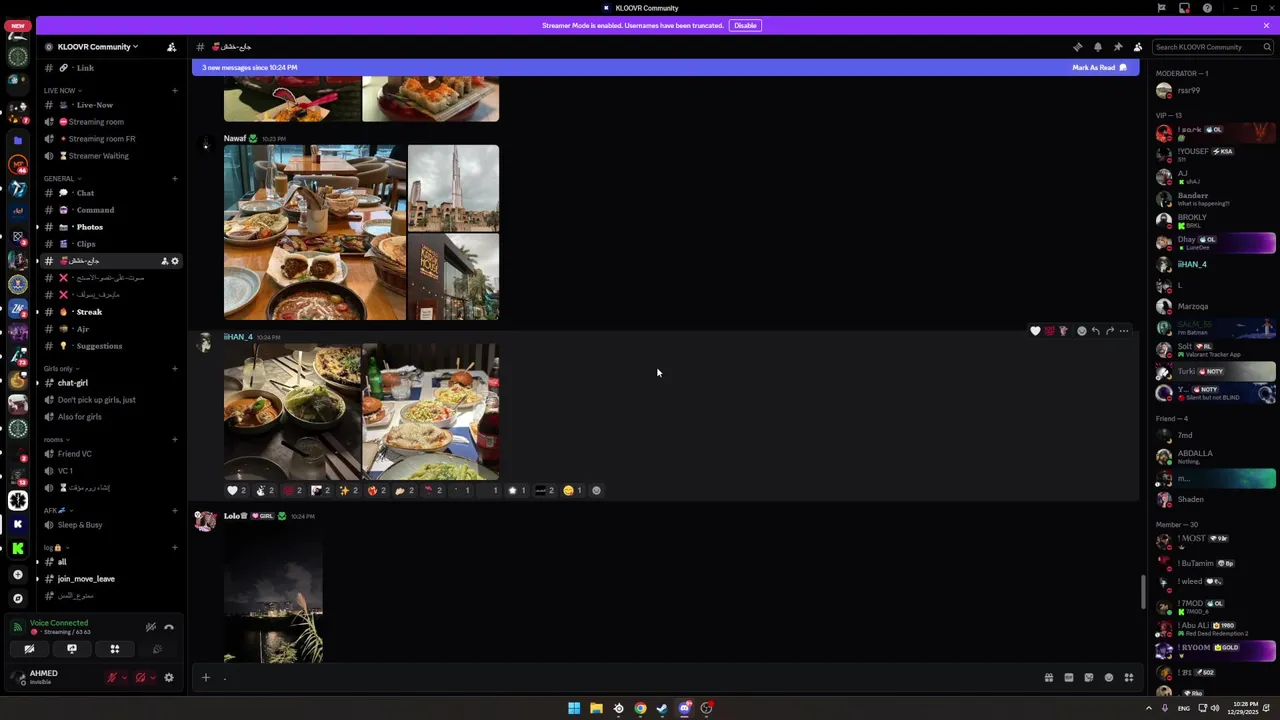Image resolution: width=1280 pixels, height=720 pixels.
Task: Open headphone output options chevron
Action: (152, 678)
